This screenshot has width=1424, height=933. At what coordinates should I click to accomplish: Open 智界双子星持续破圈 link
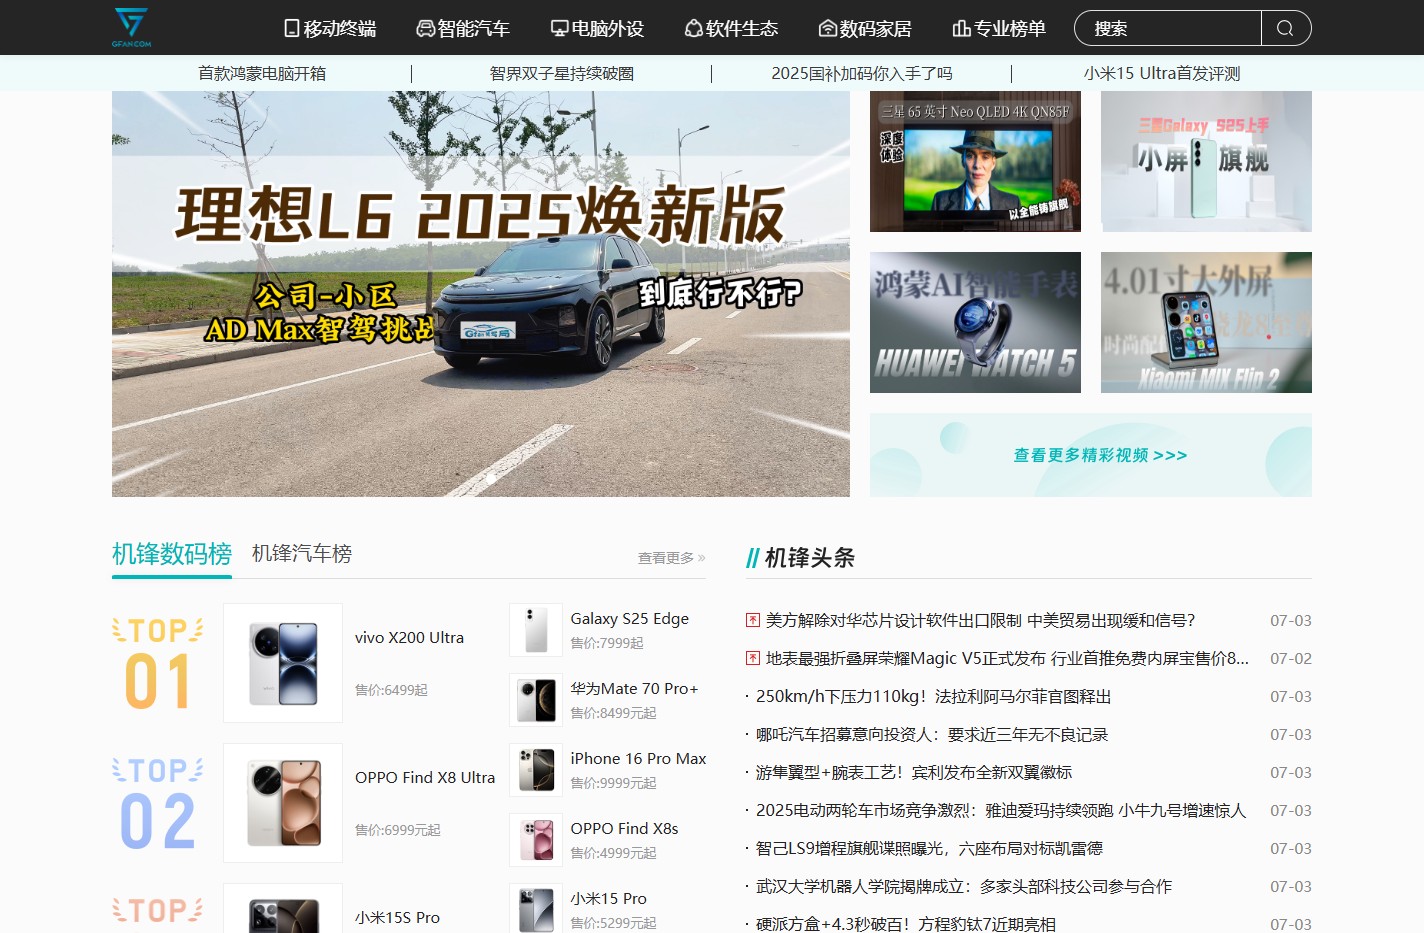point(562,73)
